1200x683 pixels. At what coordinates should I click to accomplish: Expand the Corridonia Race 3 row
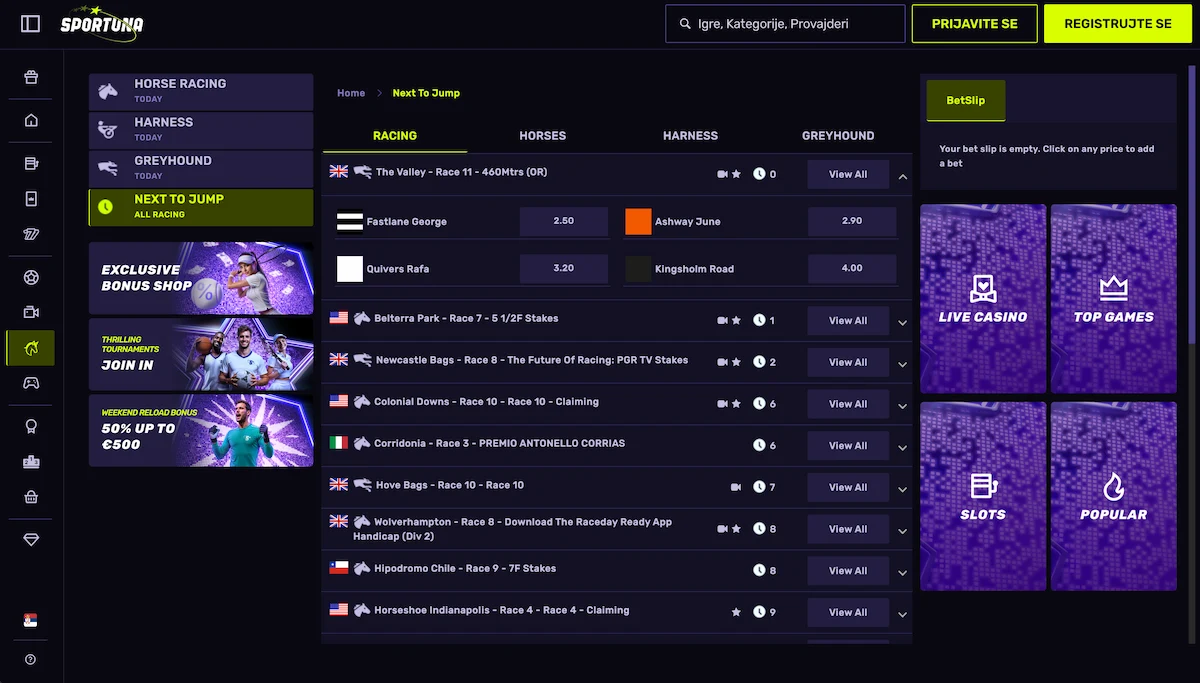903,448
